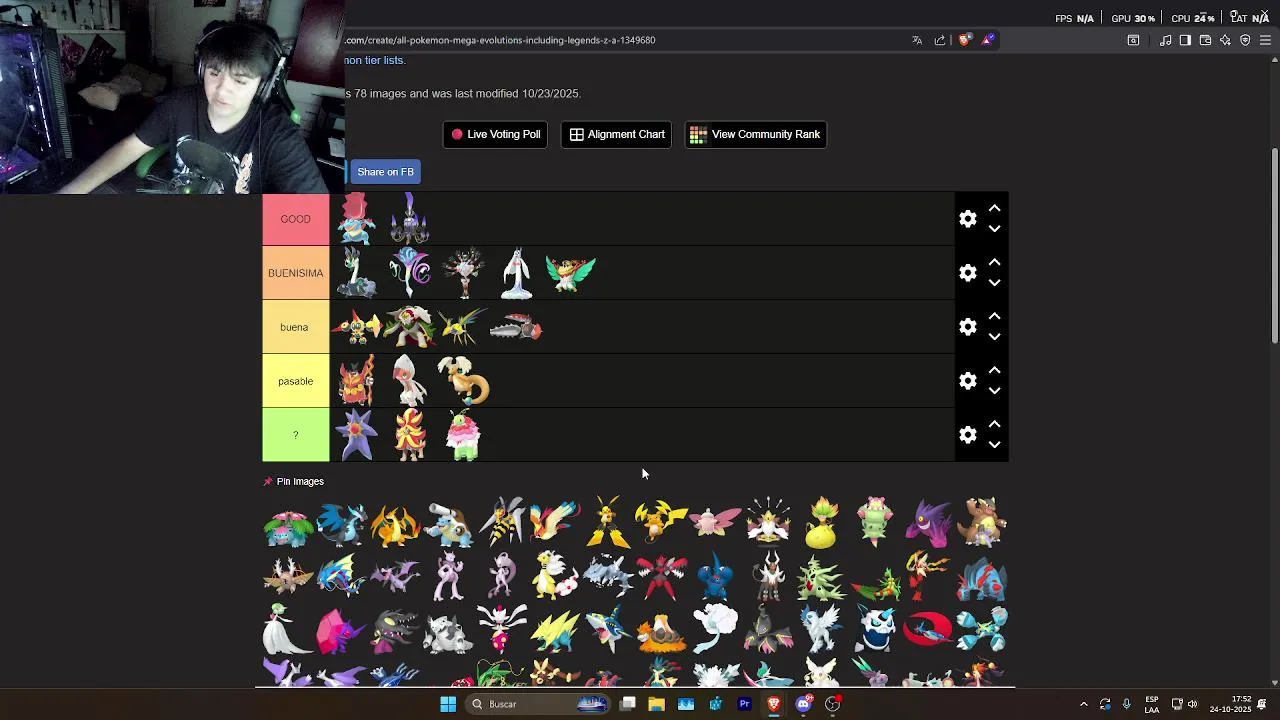Click View Community Rank button
This screenshot has height=720, width=1280.
pos(755,134)
